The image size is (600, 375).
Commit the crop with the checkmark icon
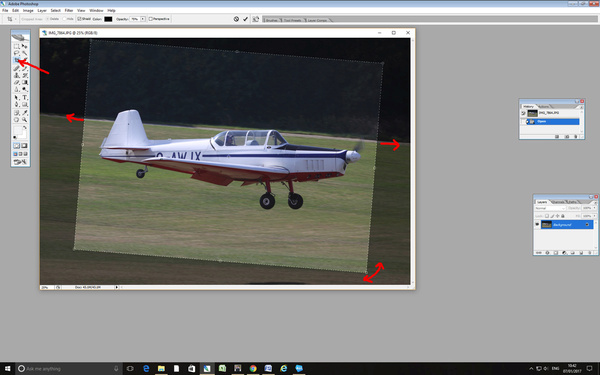coord(245,19)
